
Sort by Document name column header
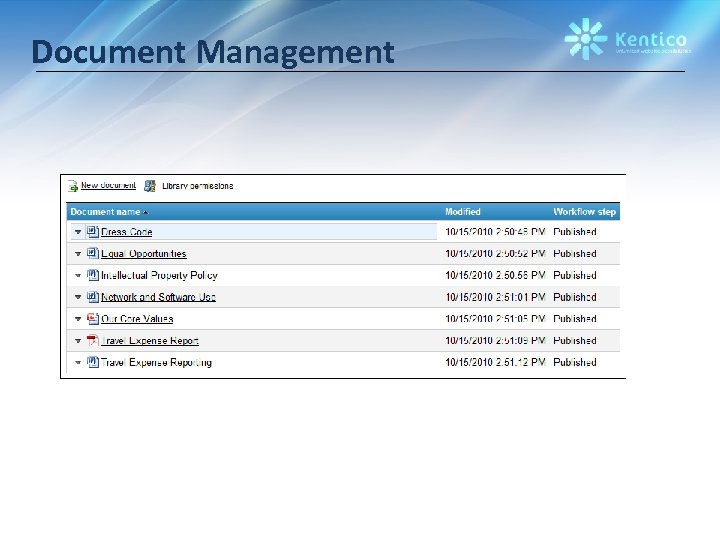tap(105, 212)
